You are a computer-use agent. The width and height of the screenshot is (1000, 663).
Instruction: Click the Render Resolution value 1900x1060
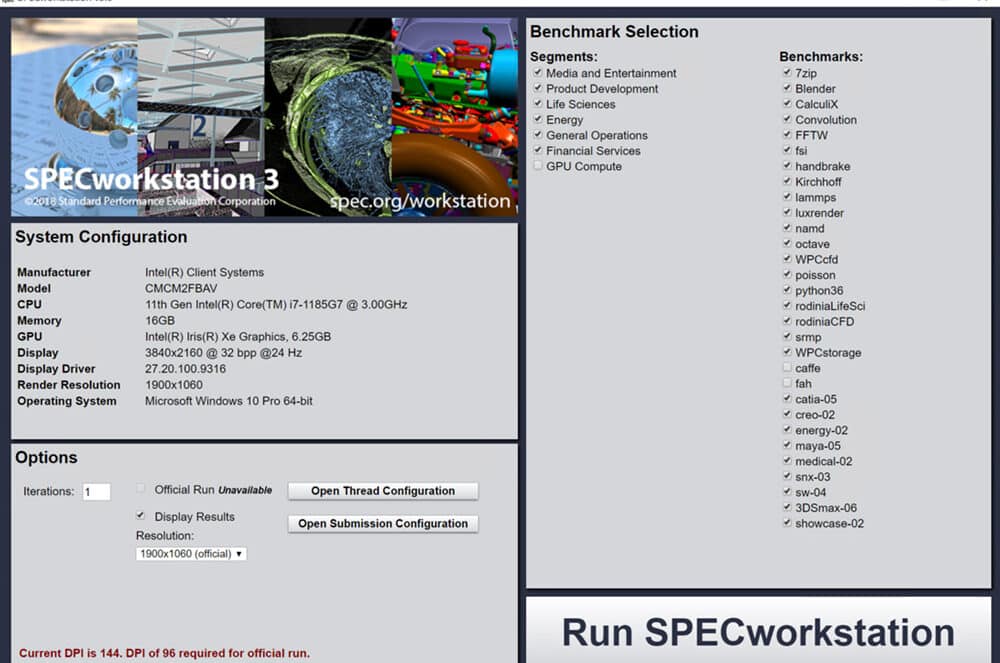[173, 385]
